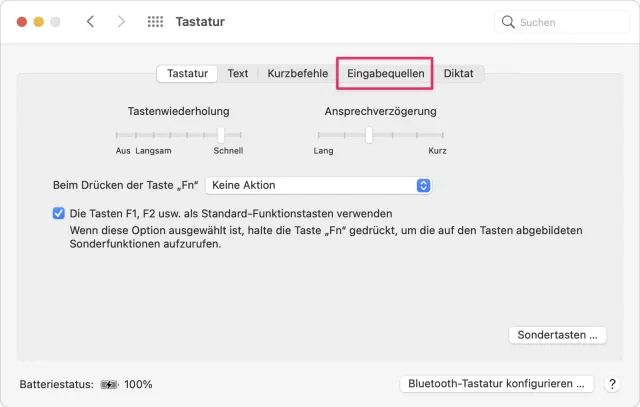
Task: Click the search magnifier icon
Action: coord(508,21)
